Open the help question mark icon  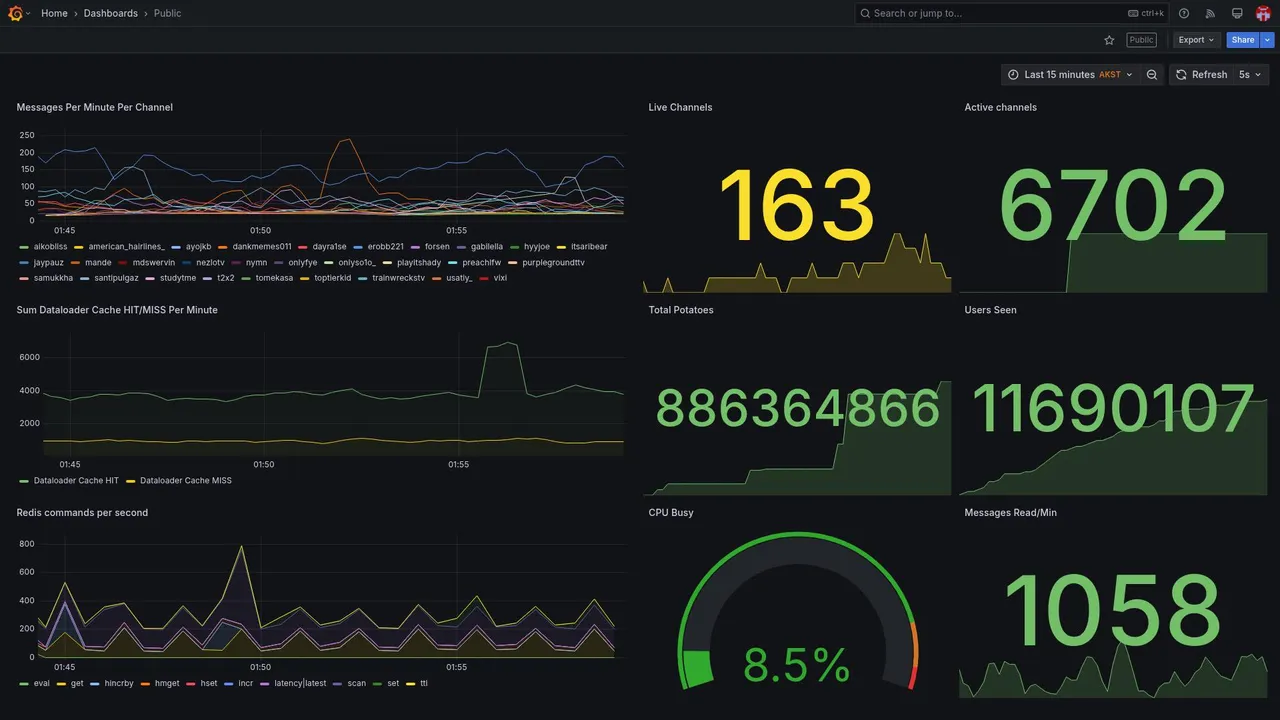1184,13
